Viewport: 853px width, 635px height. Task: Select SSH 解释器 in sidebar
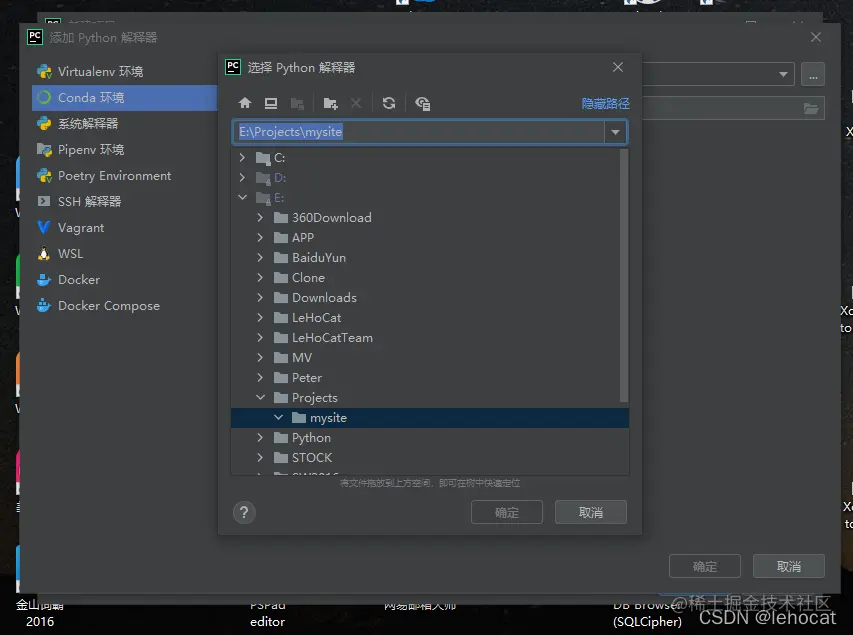125,201
